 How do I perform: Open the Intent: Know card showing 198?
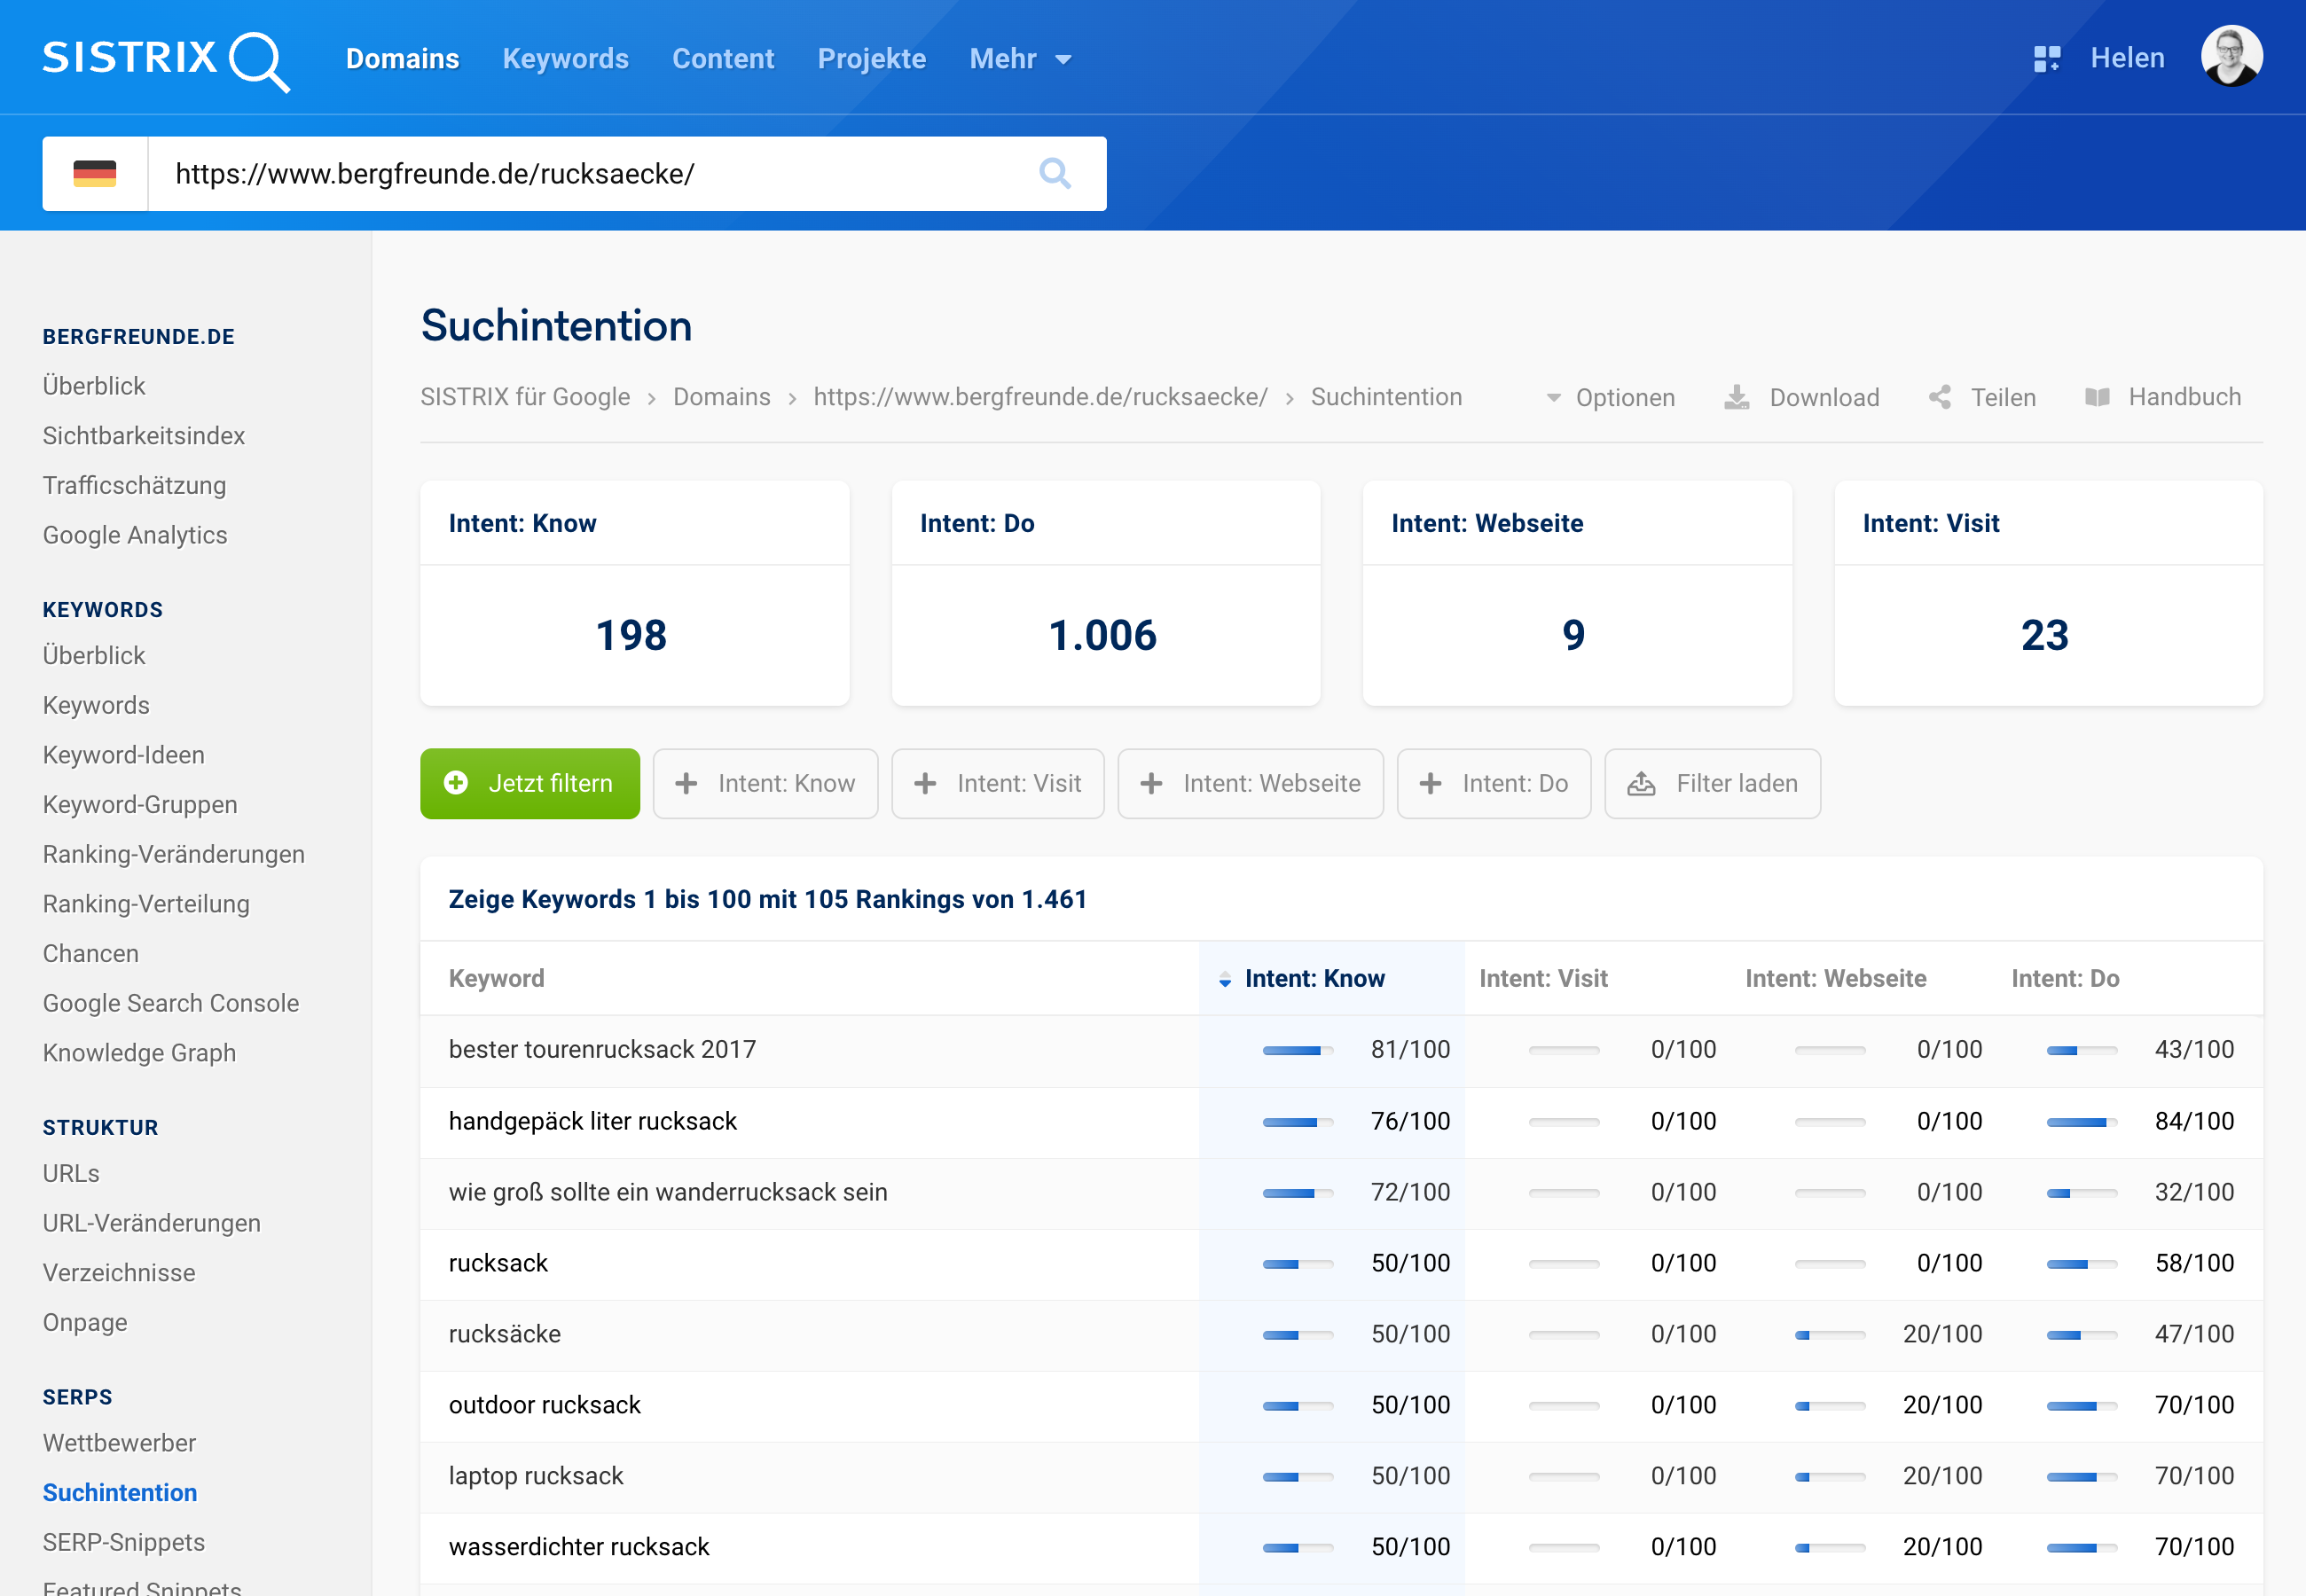click(x=635, y=594)
